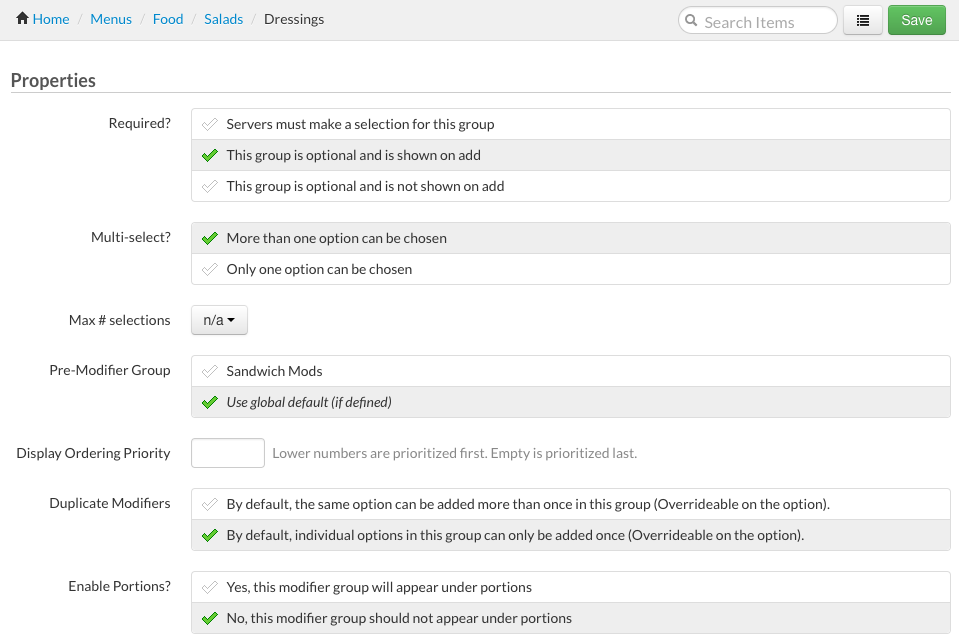Screen dimensions: 959x638
Task: Open the Salads breadcrumb link
Action: [x=224, y=19]
